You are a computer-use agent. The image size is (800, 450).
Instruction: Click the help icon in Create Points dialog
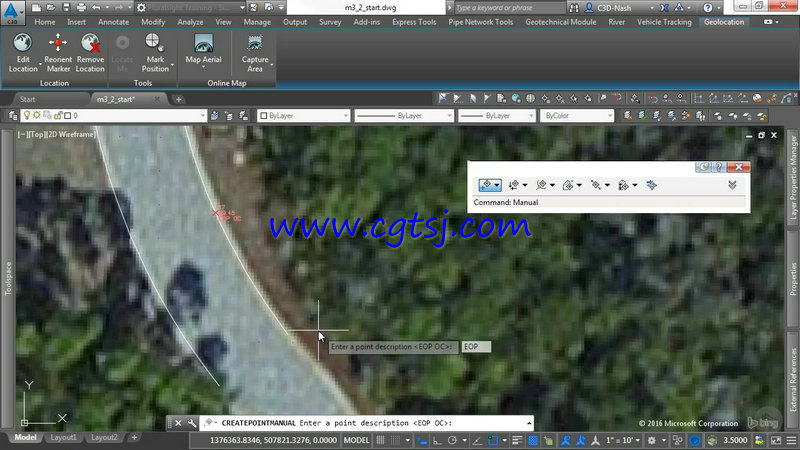pyautogui.click(x=719, y=167)
